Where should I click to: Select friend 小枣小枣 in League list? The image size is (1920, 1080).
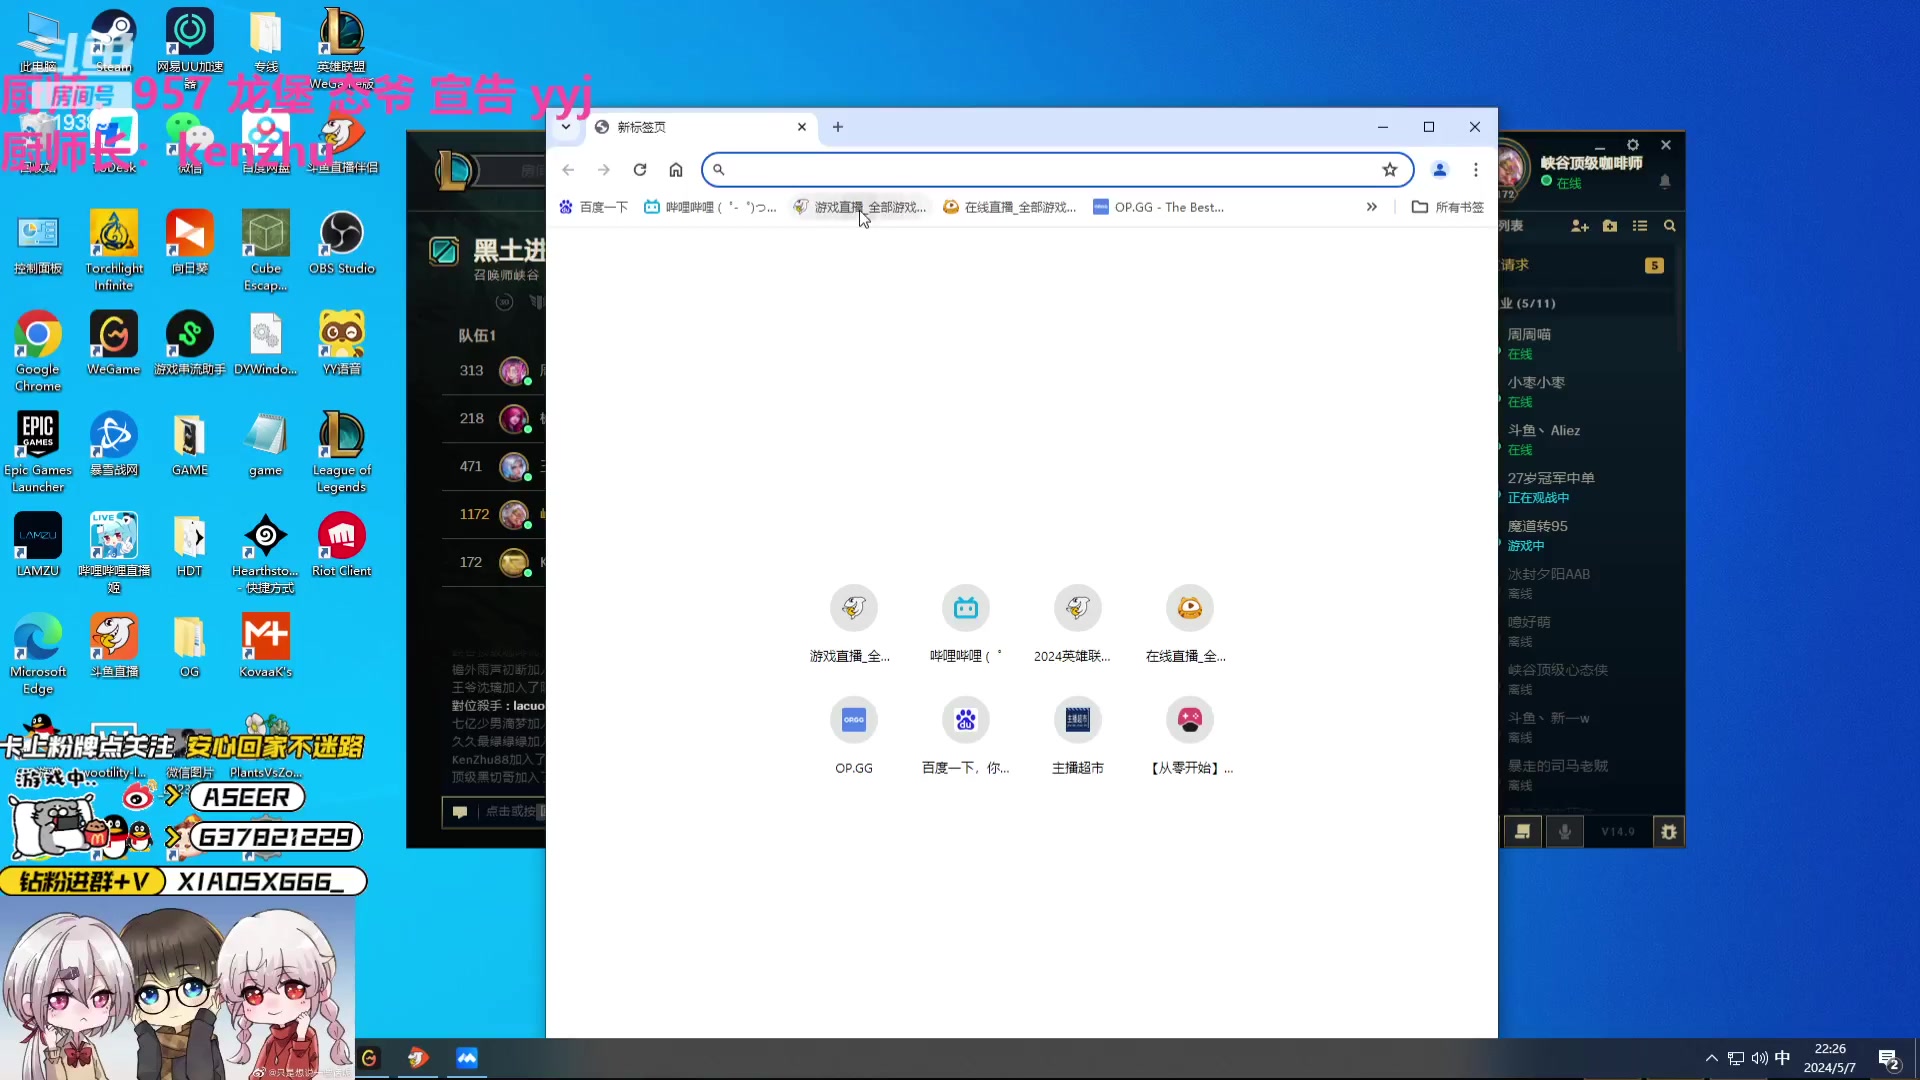point(1588,391)
